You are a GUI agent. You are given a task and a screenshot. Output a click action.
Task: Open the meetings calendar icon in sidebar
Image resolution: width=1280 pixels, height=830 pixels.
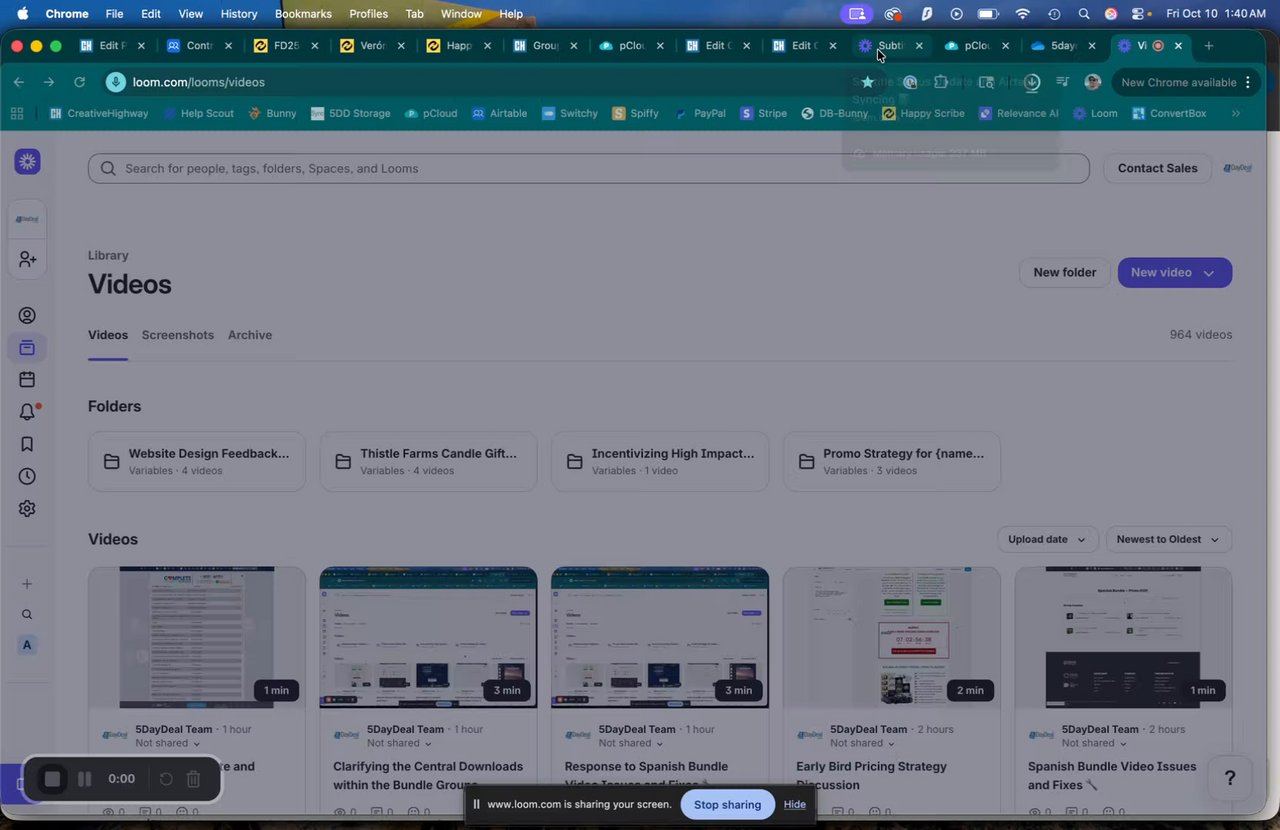pos(27,379)
